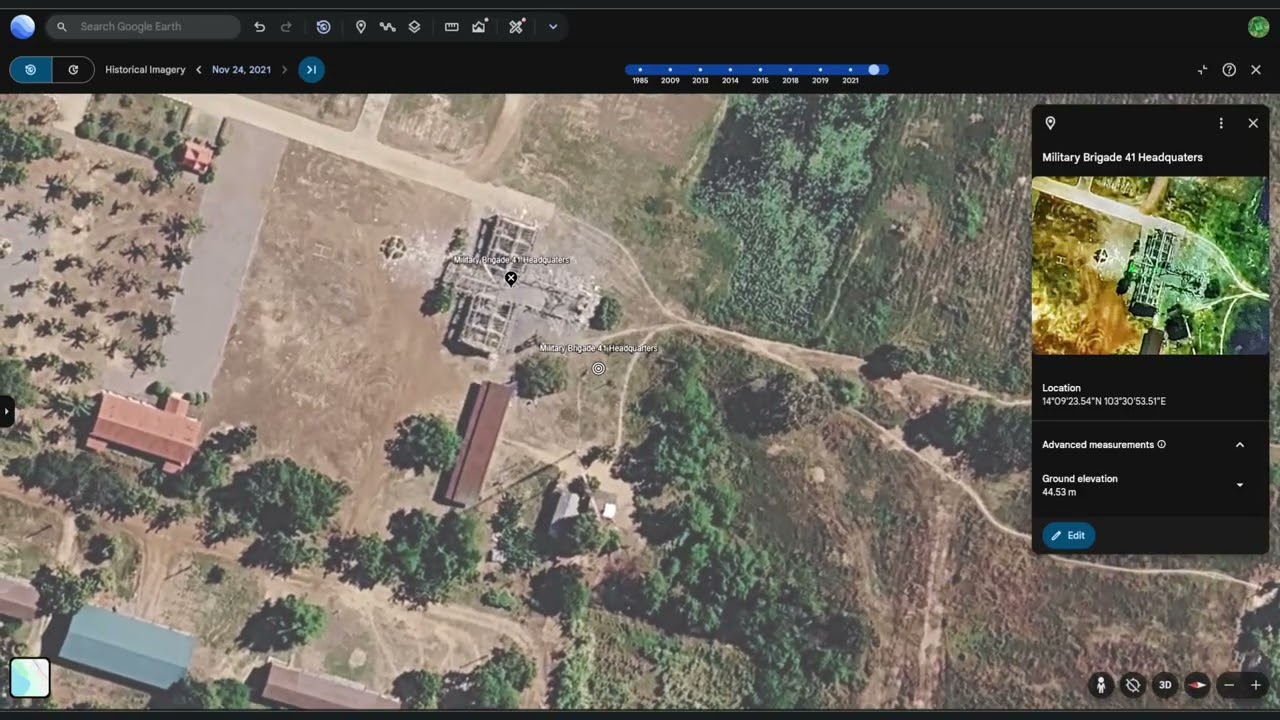Click the location coordinates text

pos(1104,402)
